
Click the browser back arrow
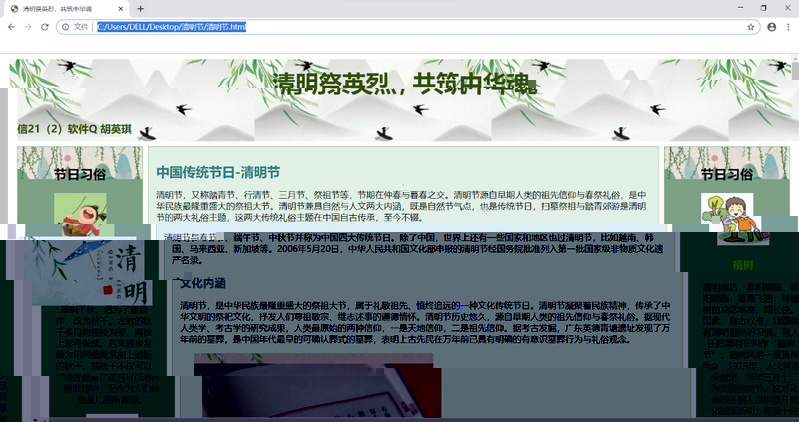[12, 27]
